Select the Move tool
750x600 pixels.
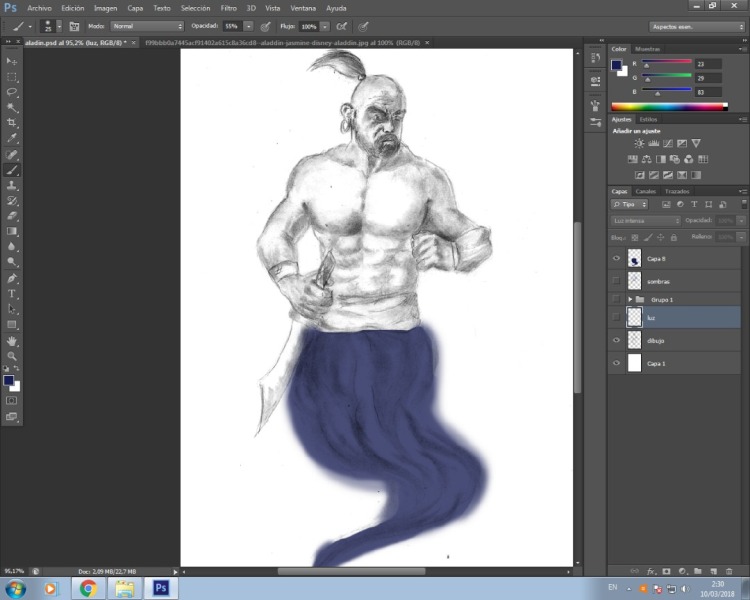[12, 61]
